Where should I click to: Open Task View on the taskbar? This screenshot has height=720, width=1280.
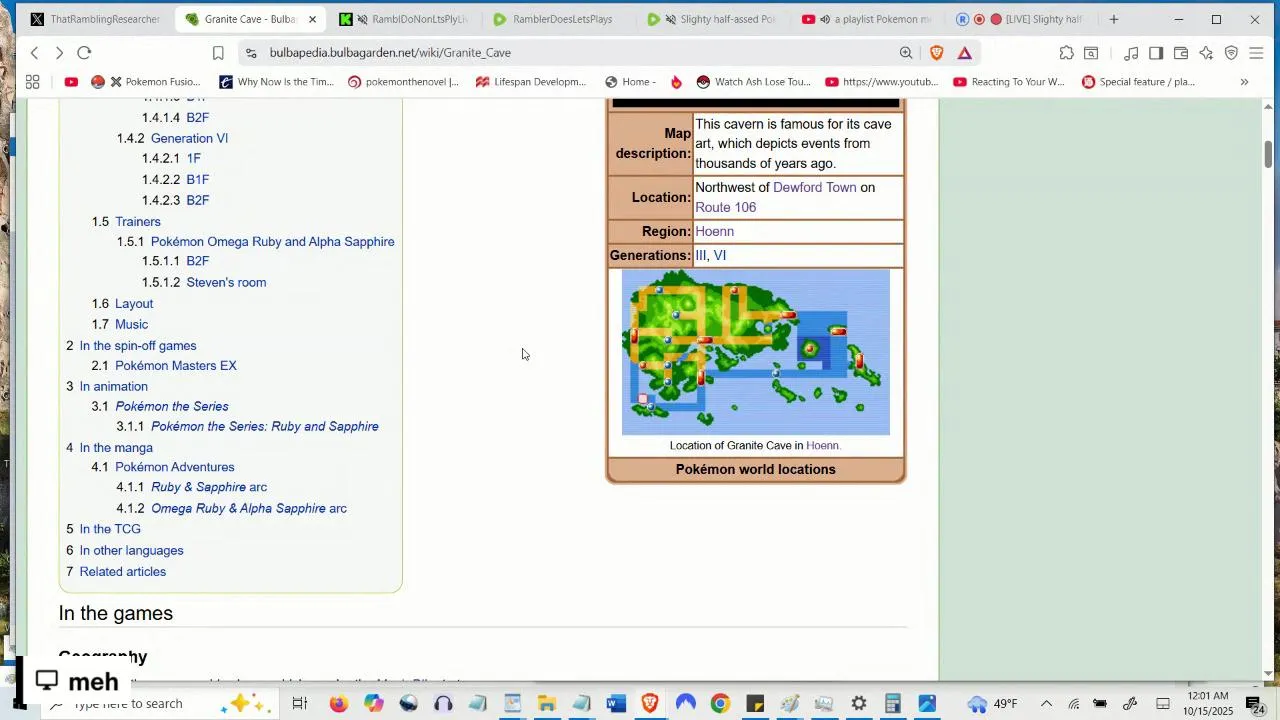click(299, 704)
